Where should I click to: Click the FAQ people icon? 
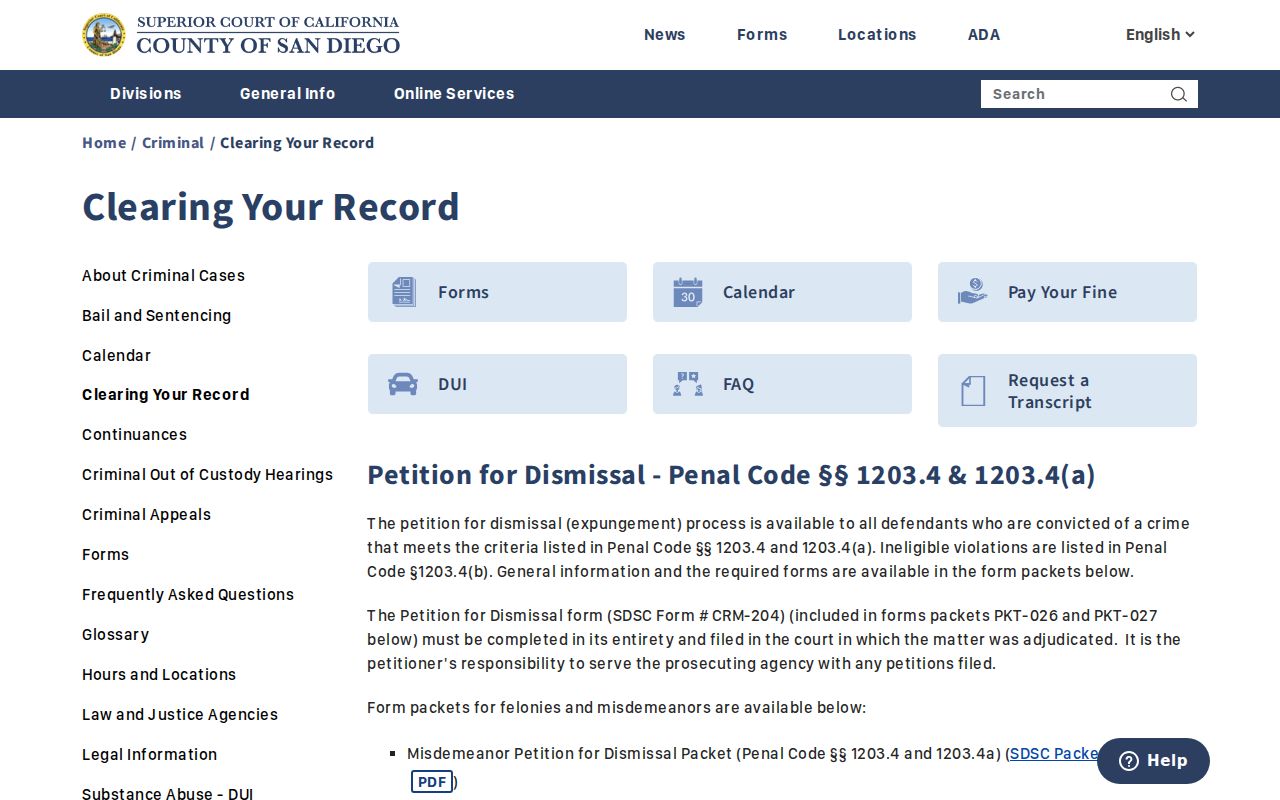(x=688, y=384)
